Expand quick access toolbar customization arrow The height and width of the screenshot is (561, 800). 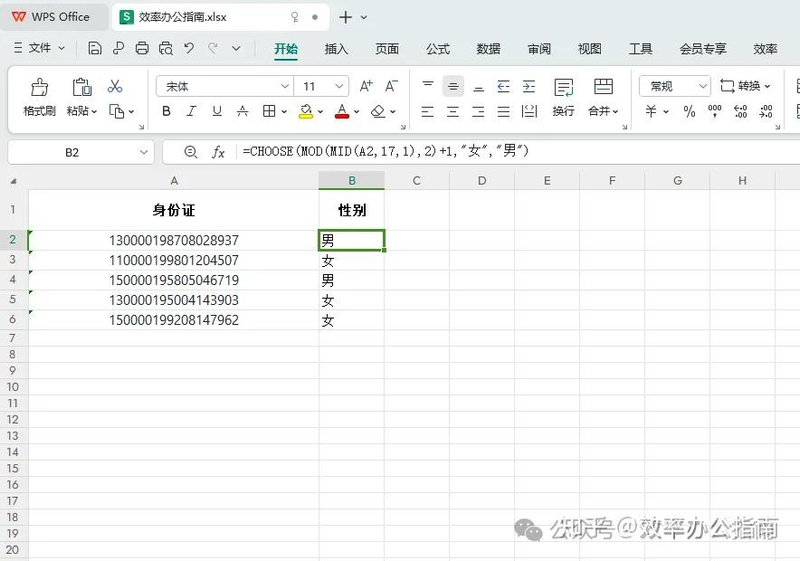tap(236, 48)
